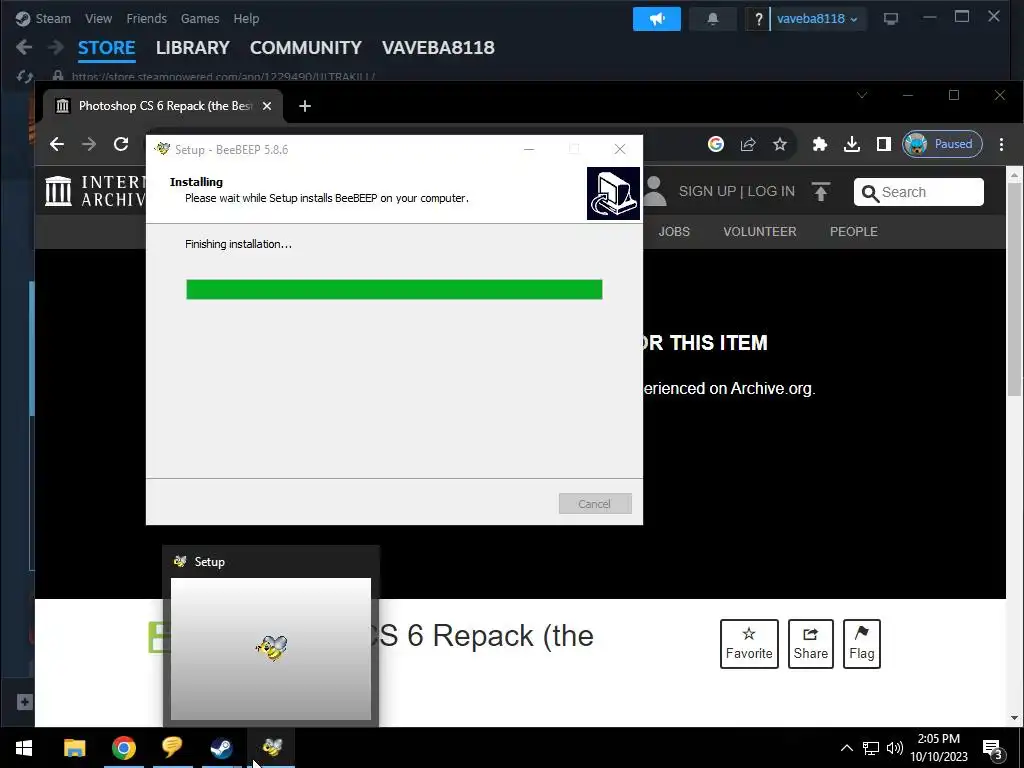The width and height of the screenshot is (1024, 768).
Task: Click the green installation progress bar
Action: pos(394,289)
